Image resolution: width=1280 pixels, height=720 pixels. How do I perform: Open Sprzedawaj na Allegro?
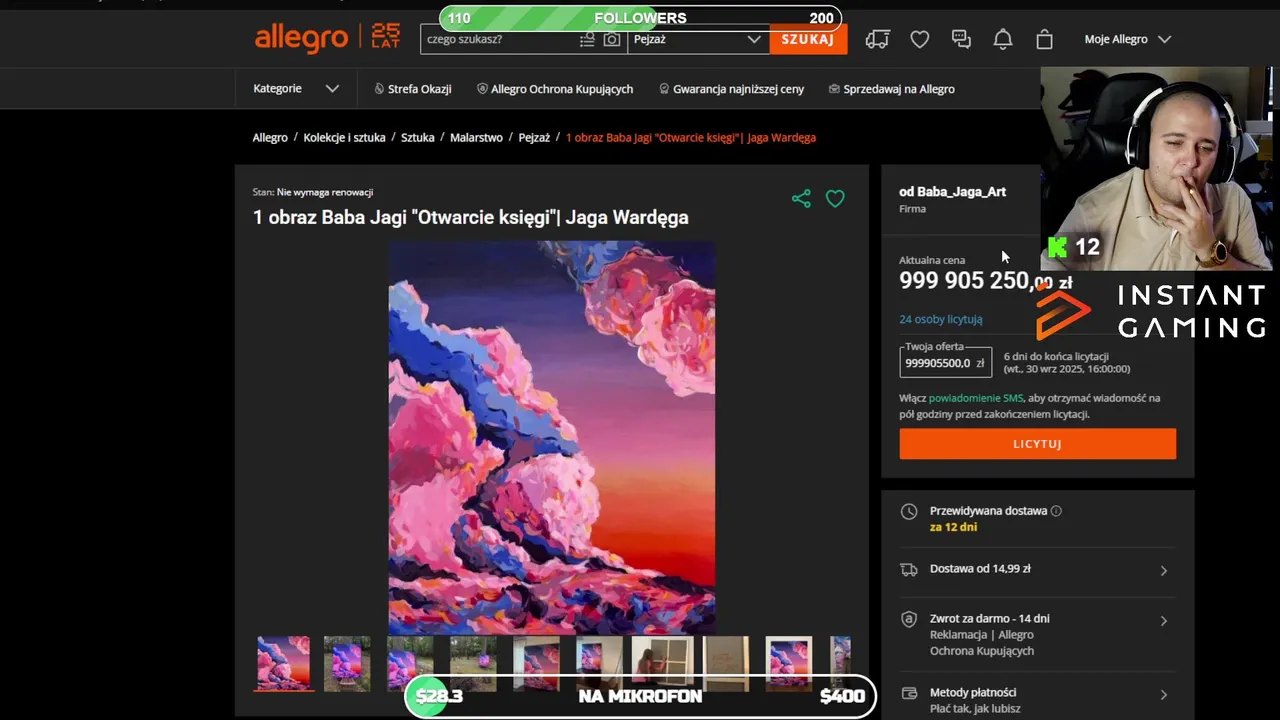tap(891, 89)
